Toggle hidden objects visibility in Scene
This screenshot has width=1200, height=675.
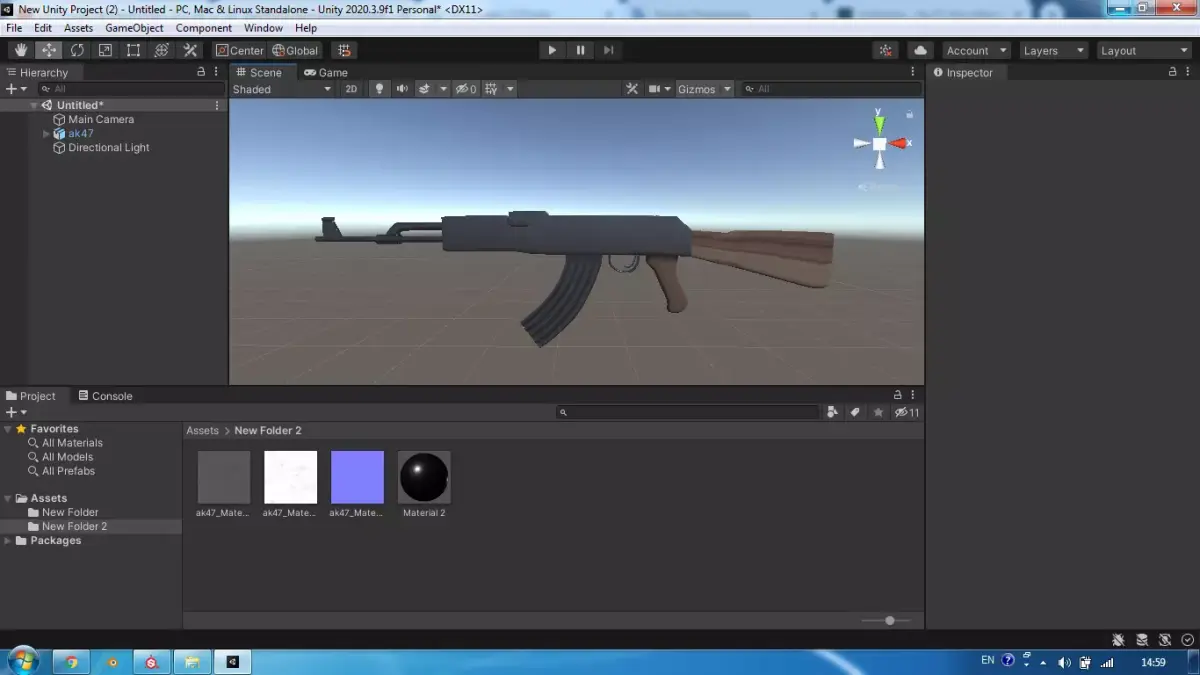point(466,89)
